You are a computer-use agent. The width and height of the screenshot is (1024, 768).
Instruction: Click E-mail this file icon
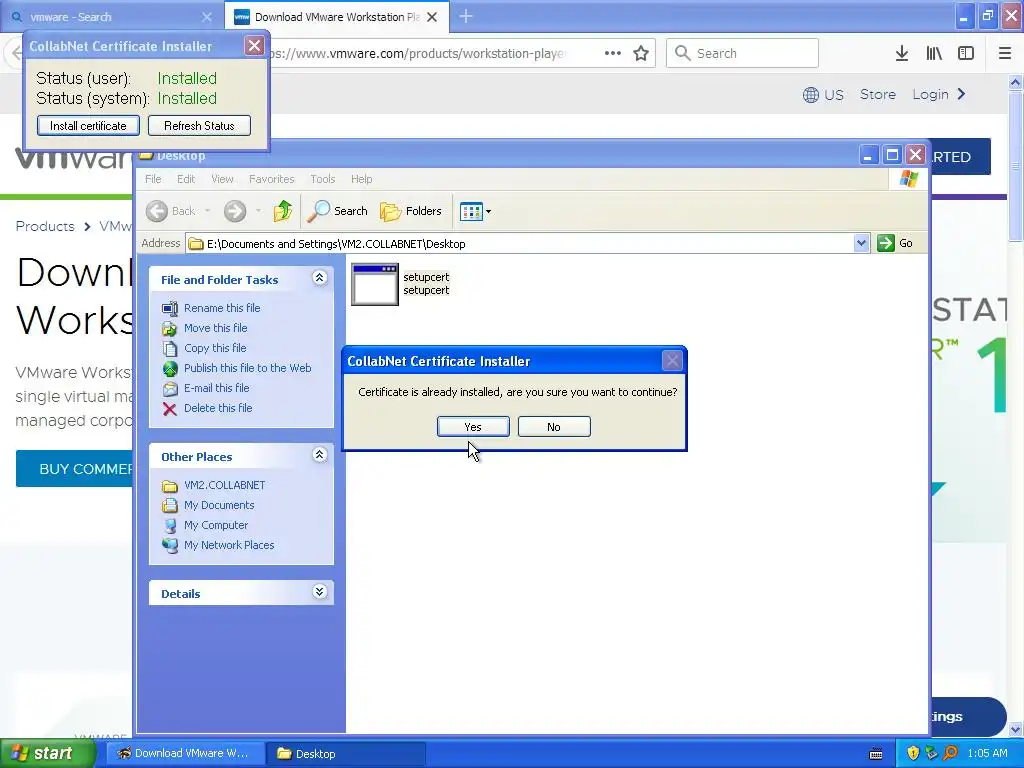click(170, 389)
